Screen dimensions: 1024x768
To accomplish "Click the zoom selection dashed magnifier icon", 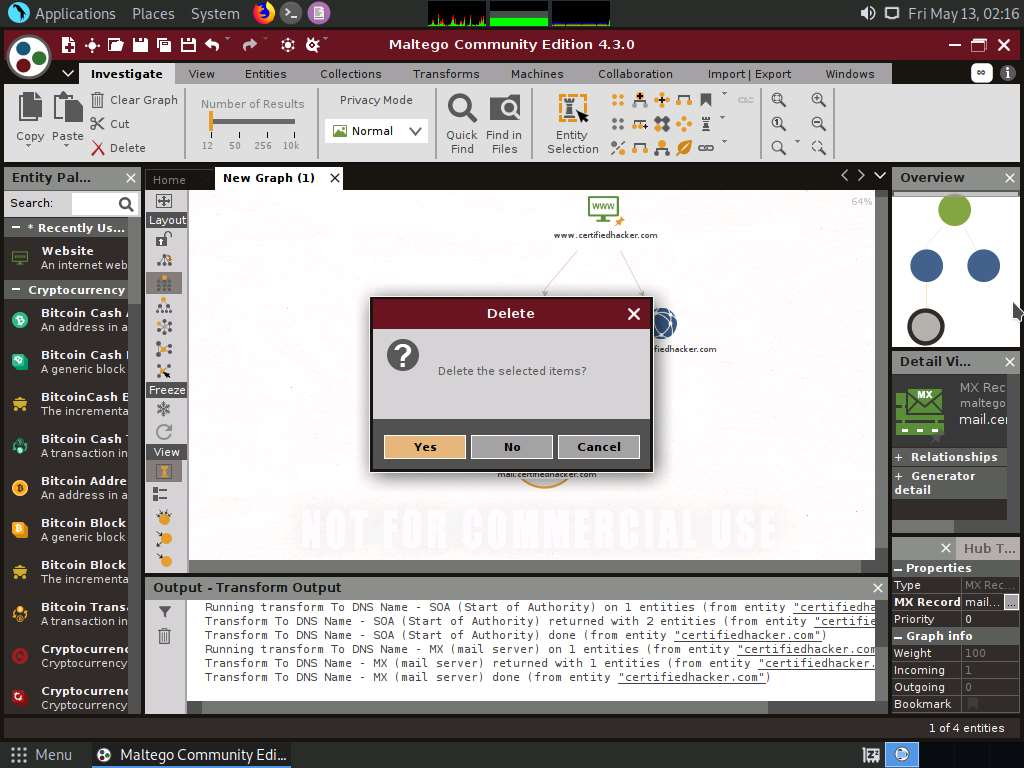I will coord(818,148).
